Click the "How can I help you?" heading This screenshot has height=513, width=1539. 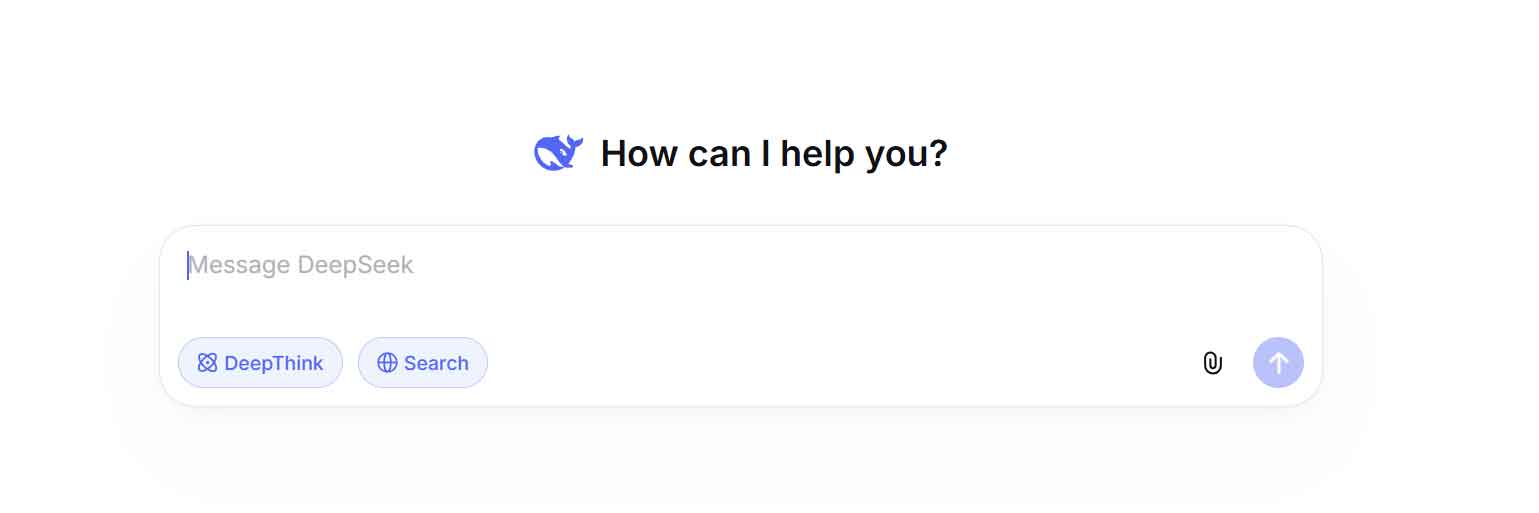(x=773, y=154)
